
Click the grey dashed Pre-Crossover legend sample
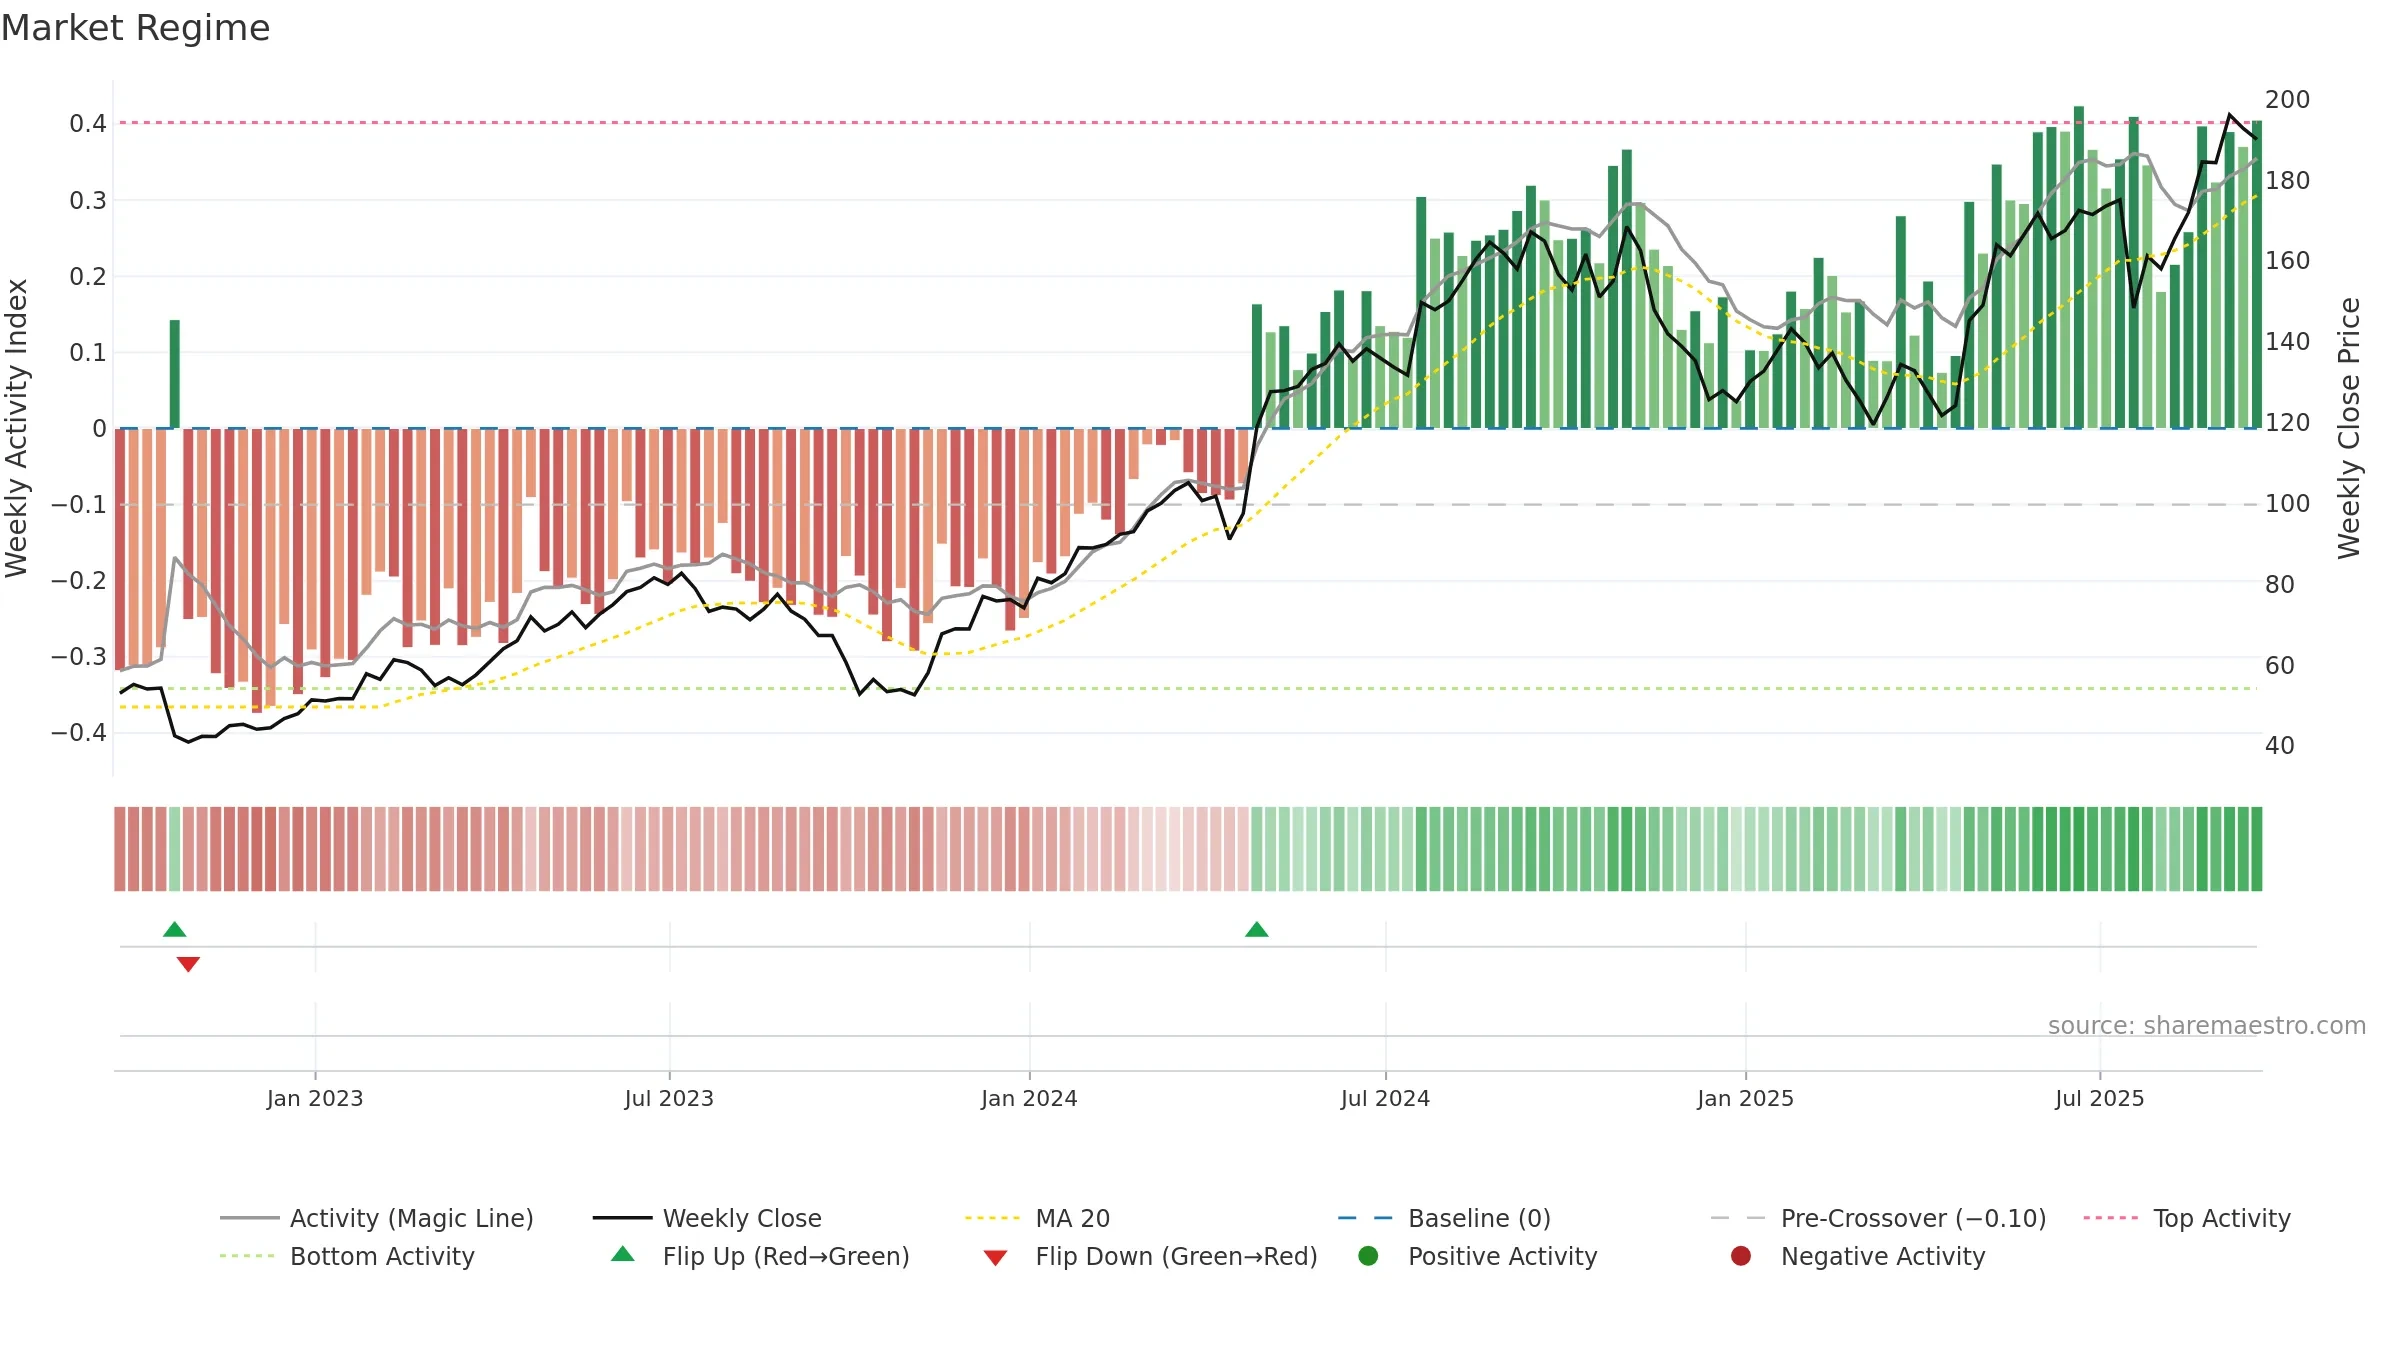(x=1738, y=1218)
